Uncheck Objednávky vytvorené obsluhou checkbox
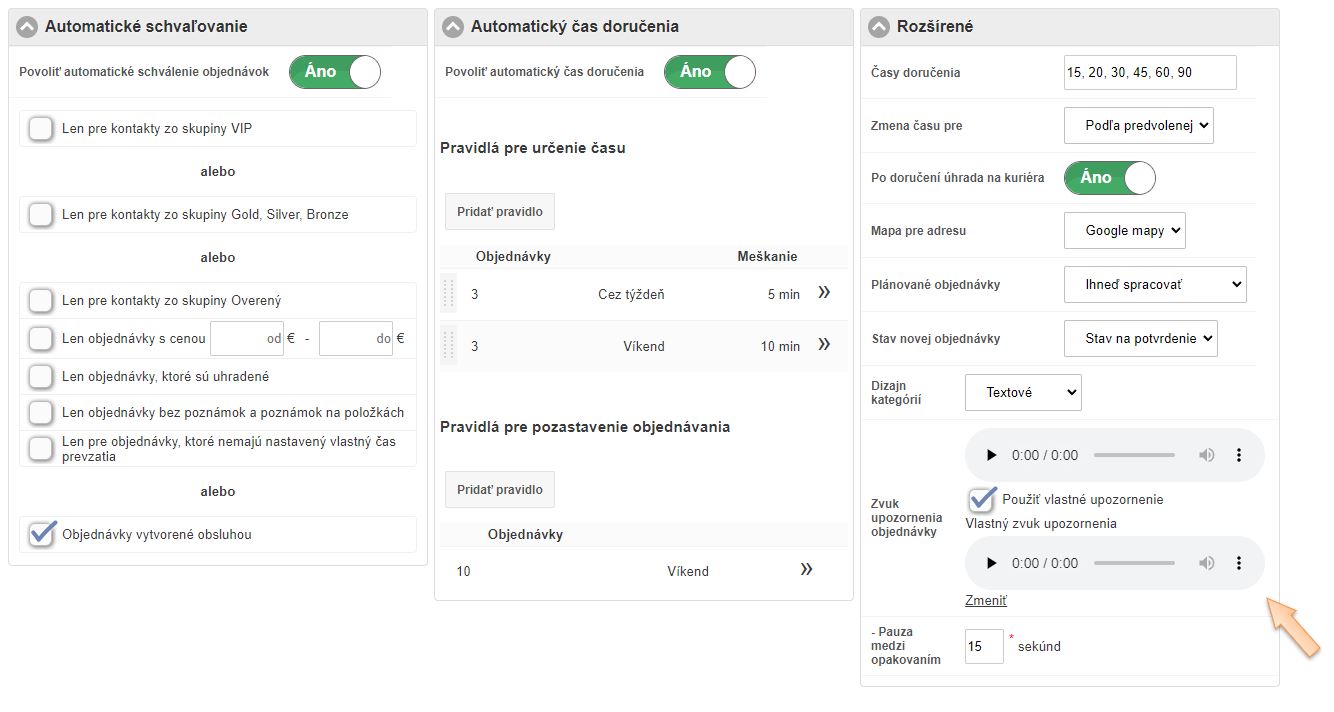This screenshot has height=712, width=1334. pyautogui.click(x=41, y=535)
